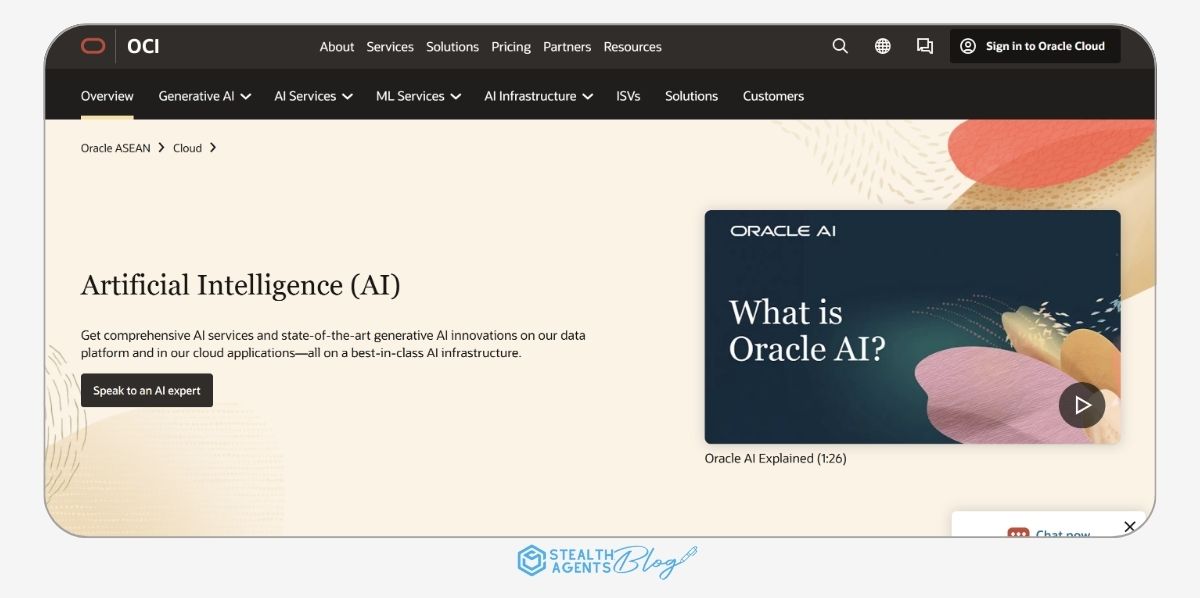Click the Speak to an AI expert button
This screenshot has width=1200, height=598.
click(146, 390)
